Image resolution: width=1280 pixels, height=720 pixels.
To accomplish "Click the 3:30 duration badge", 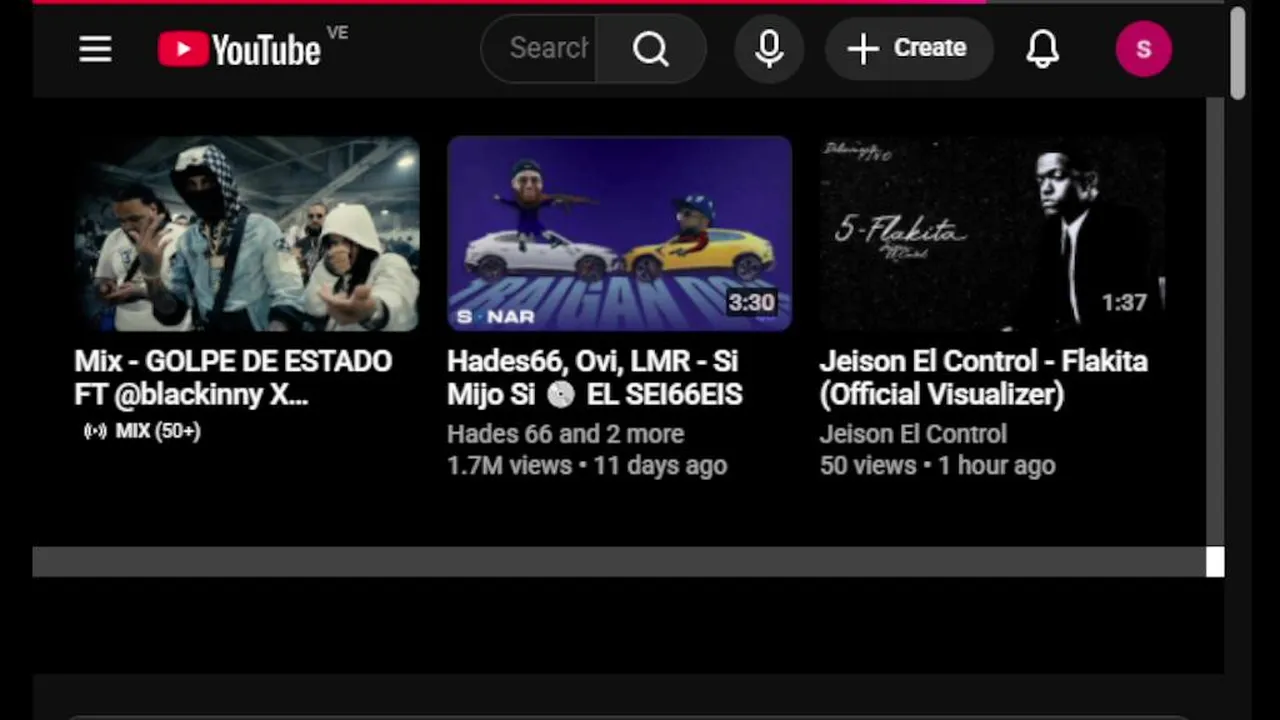I will (x=752, y=302).
